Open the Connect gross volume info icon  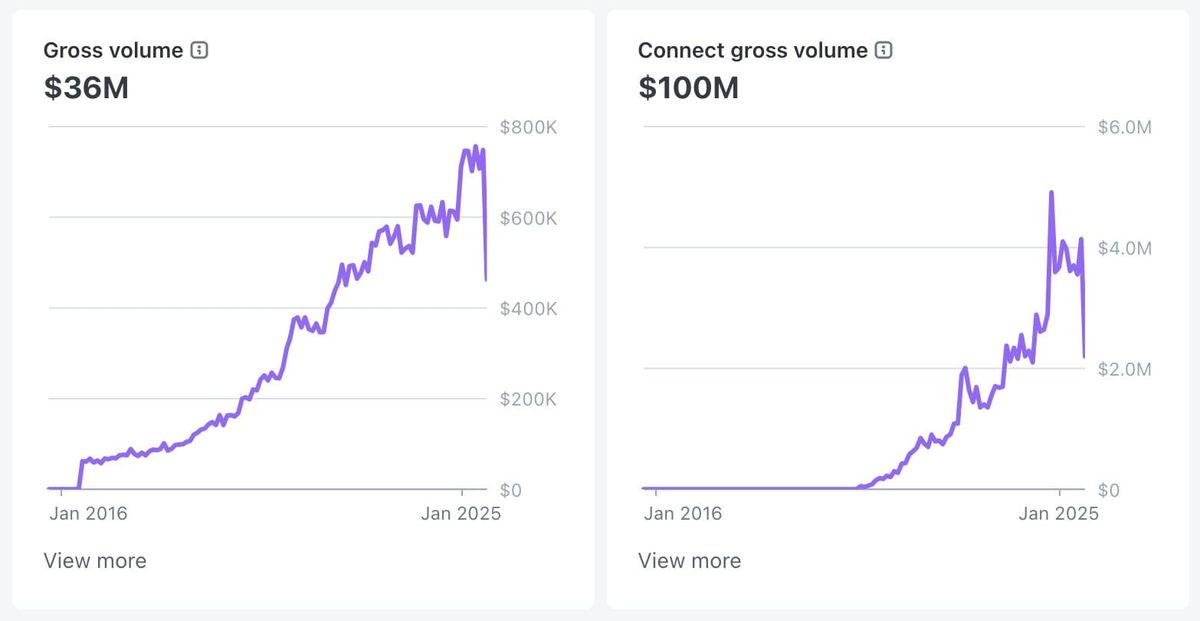tap(882, 49)
